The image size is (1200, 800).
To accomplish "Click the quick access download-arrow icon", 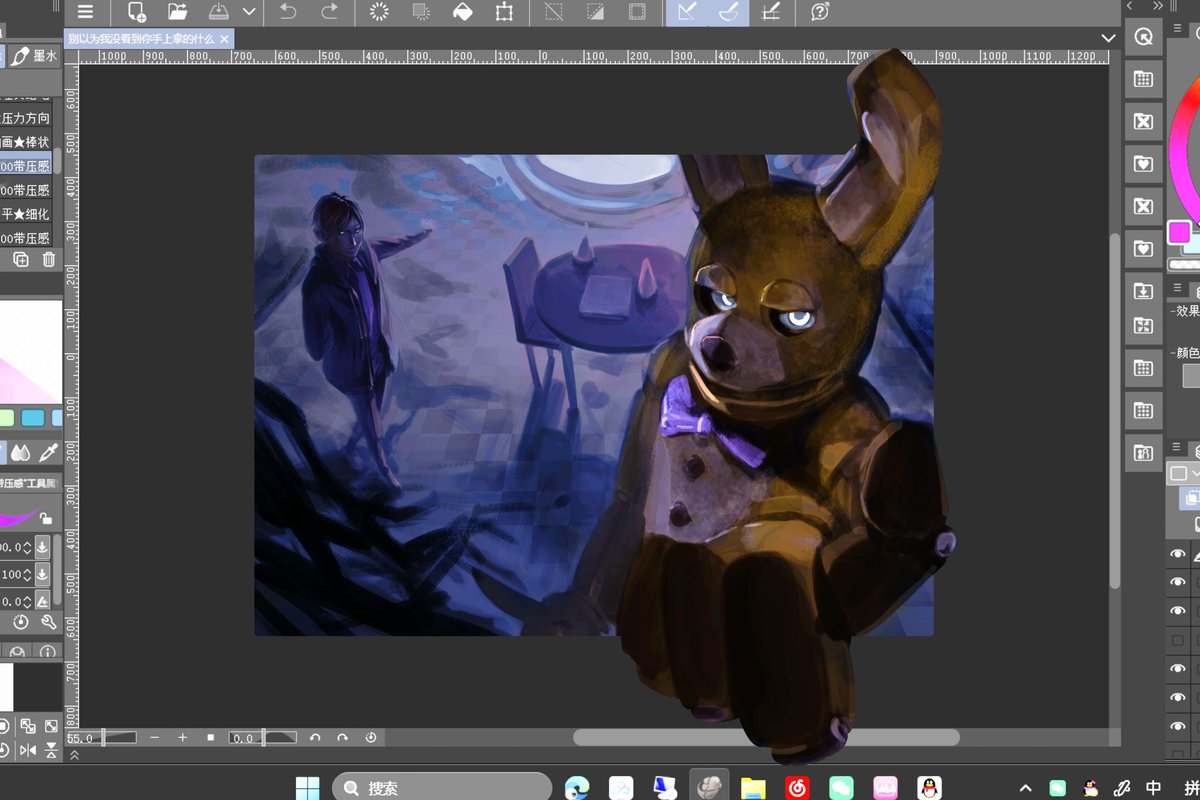I will coord(1144,292).
